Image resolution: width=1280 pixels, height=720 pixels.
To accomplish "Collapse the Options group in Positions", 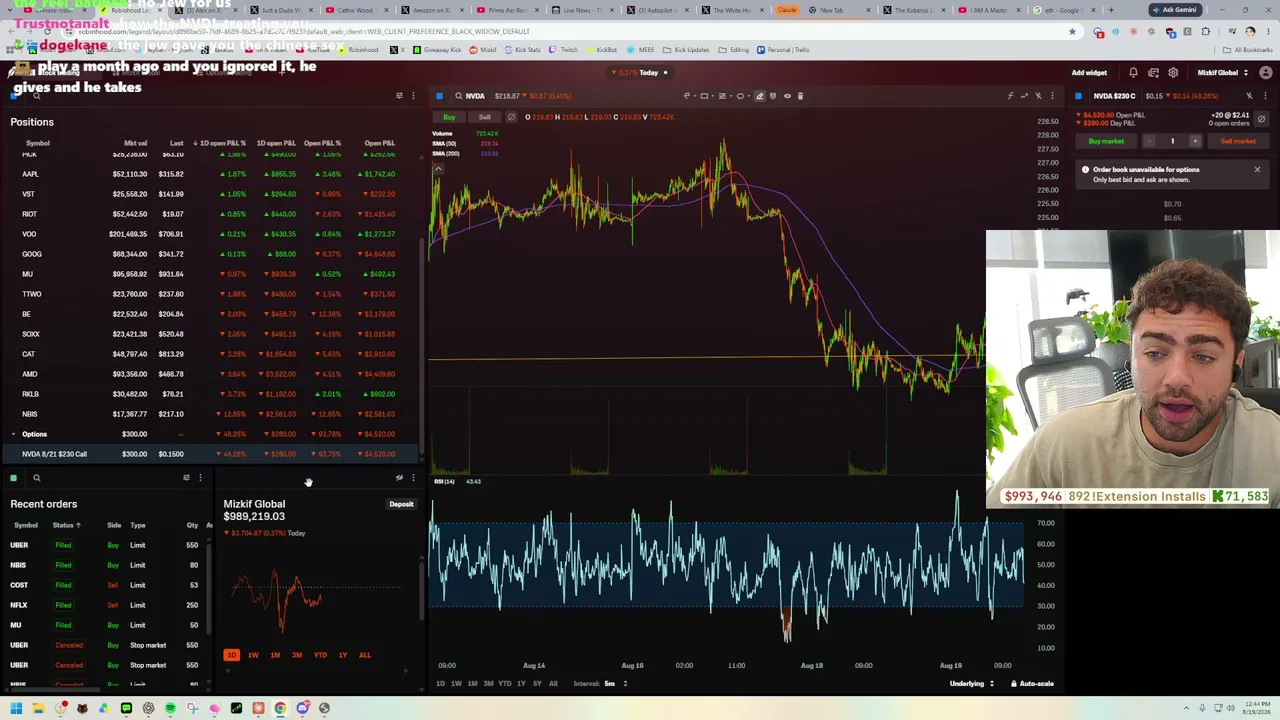I will point(13,434).
